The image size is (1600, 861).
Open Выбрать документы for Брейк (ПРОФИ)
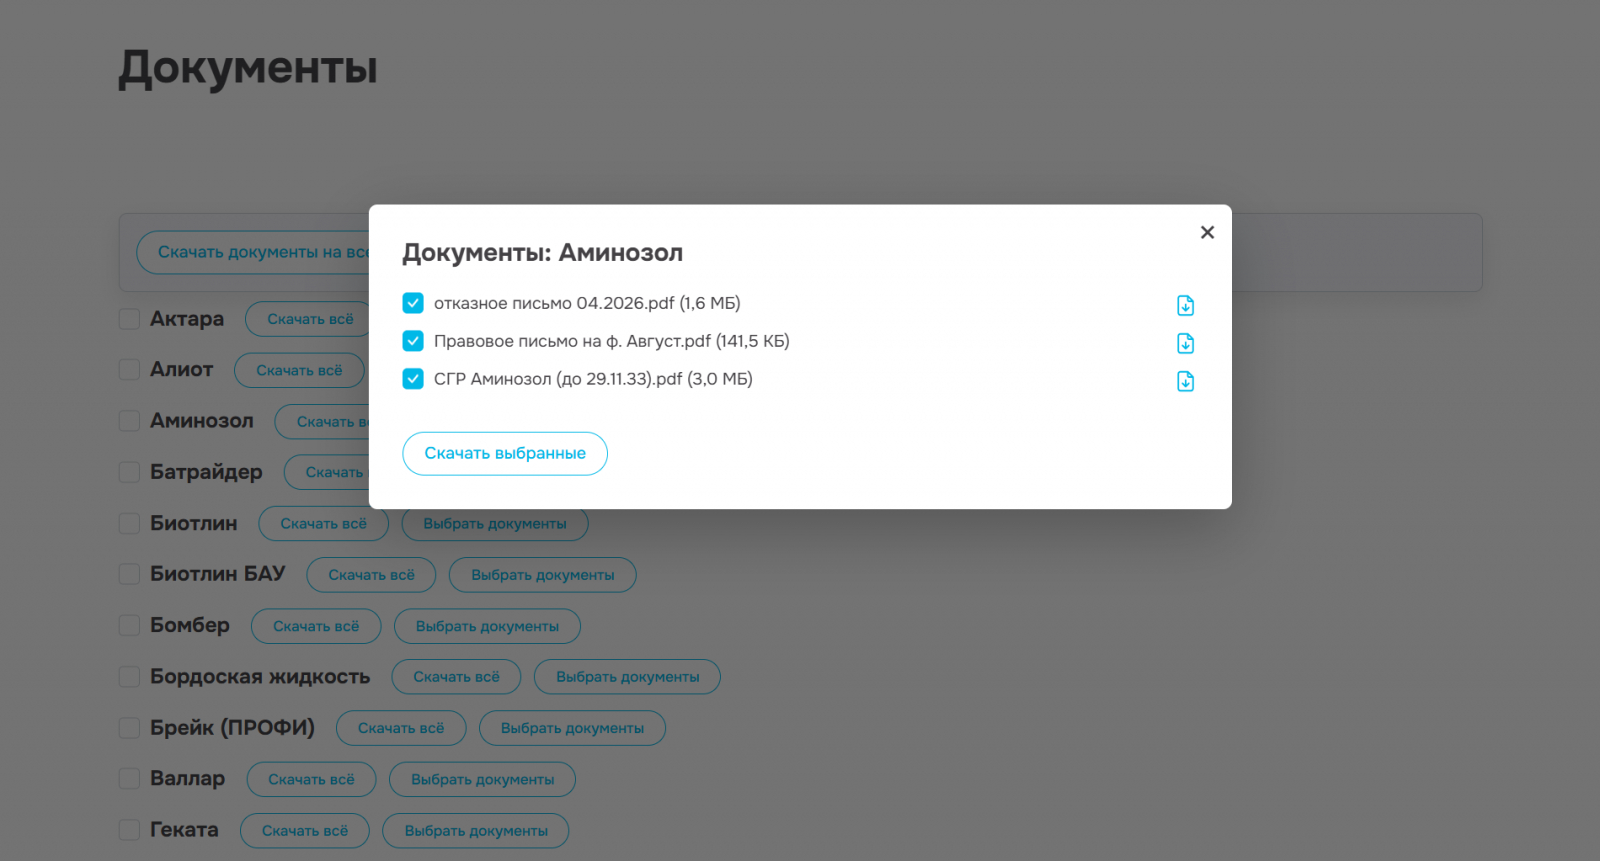(572, 728)
